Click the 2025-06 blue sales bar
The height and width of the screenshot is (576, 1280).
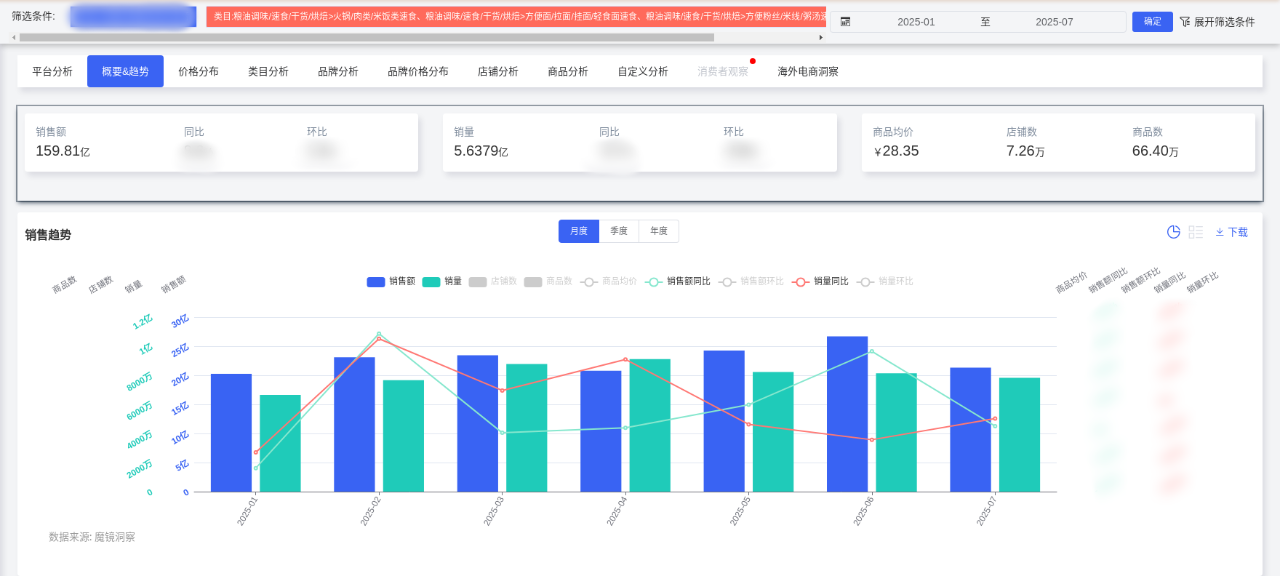pos(847,414)
